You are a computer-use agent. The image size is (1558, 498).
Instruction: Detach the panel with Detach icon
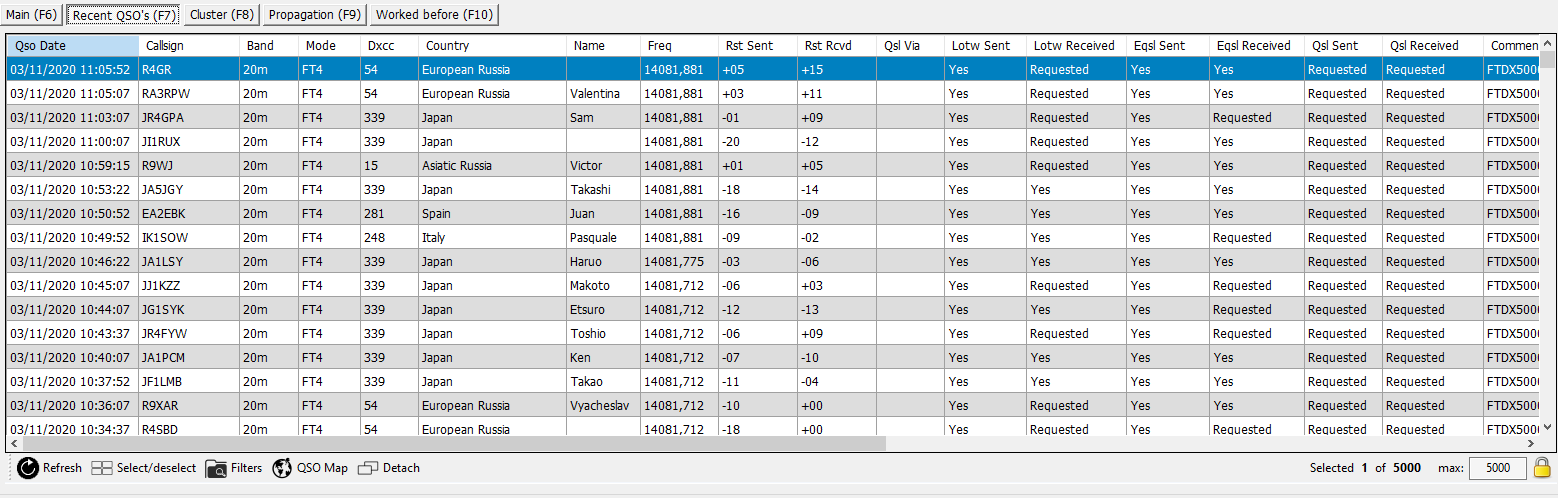pyautogui.click(x=368, y=468)
